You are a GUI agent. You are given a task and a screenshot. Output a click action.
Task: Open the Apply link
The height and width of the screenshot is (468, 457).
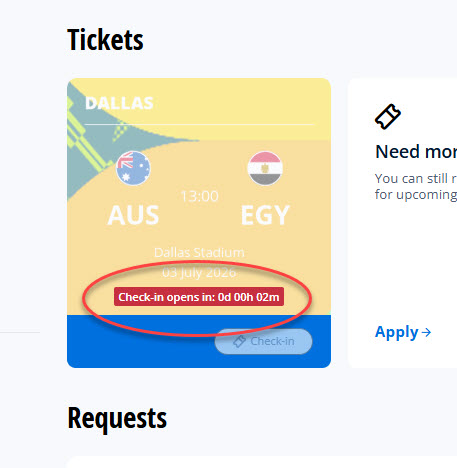click(x=403, y=332)
